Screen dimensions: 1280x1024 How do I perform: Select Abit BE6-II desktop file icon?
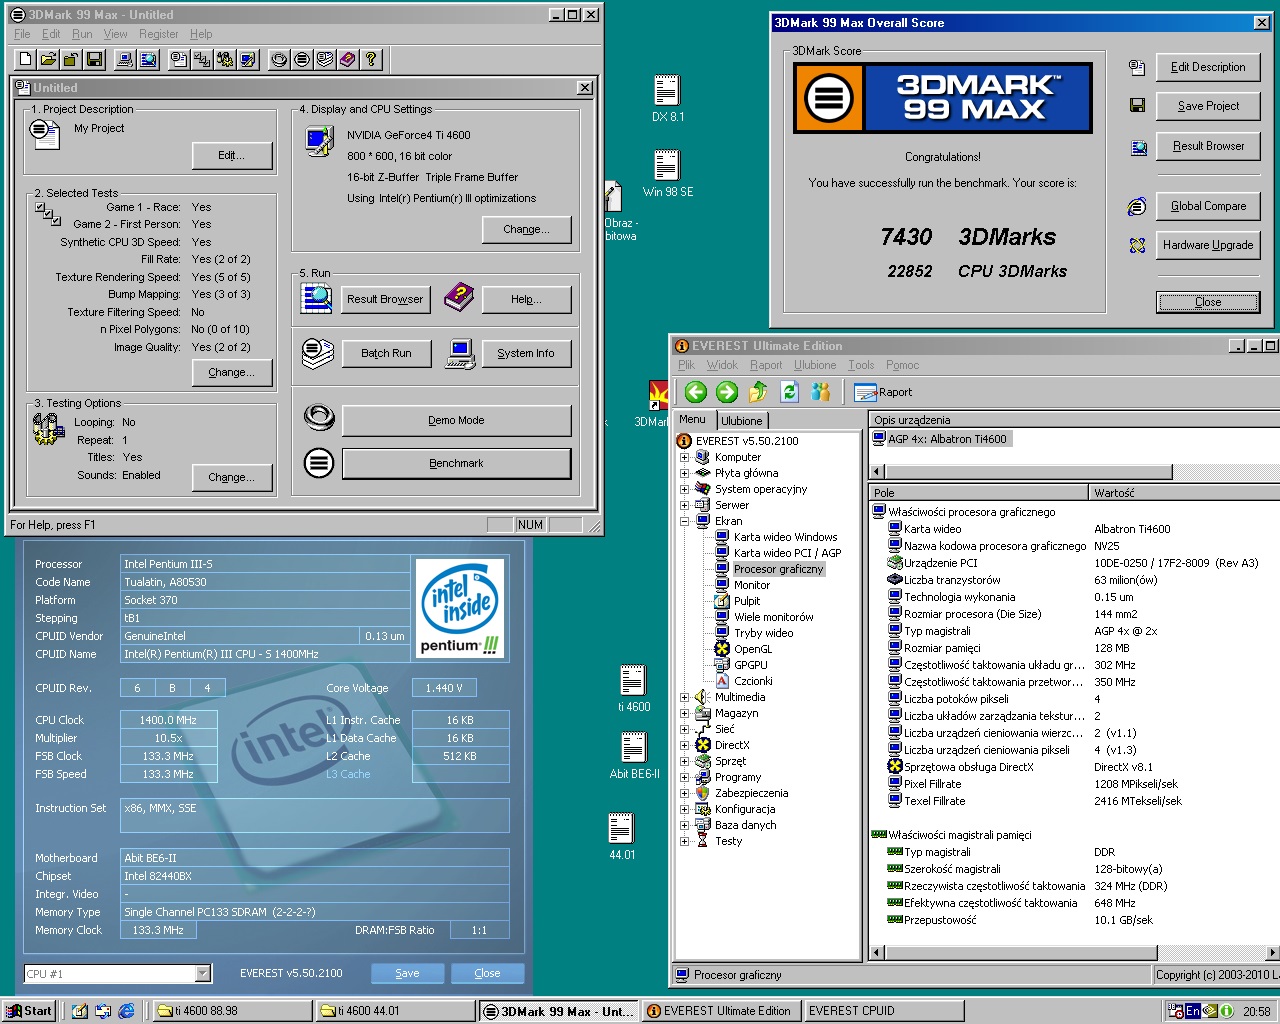coord(634,755)
